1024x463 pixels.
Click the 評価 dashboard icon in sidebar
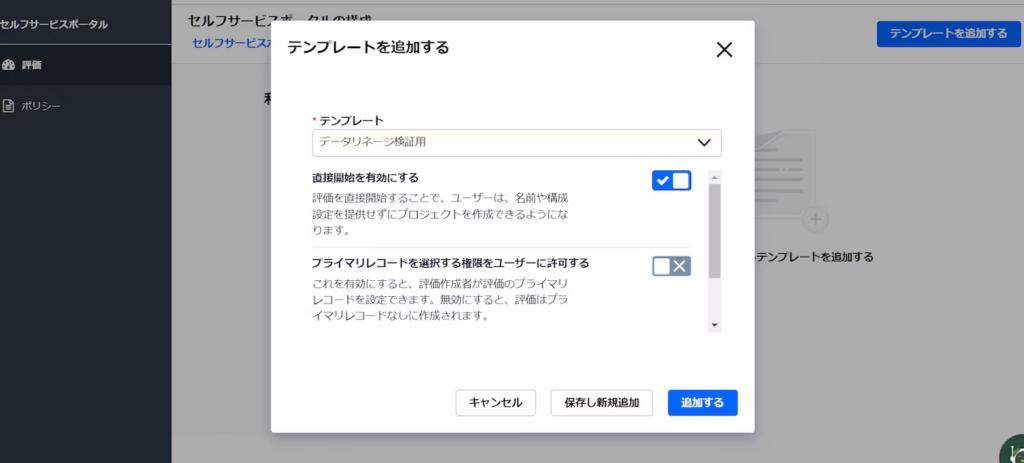coord(9,65)
